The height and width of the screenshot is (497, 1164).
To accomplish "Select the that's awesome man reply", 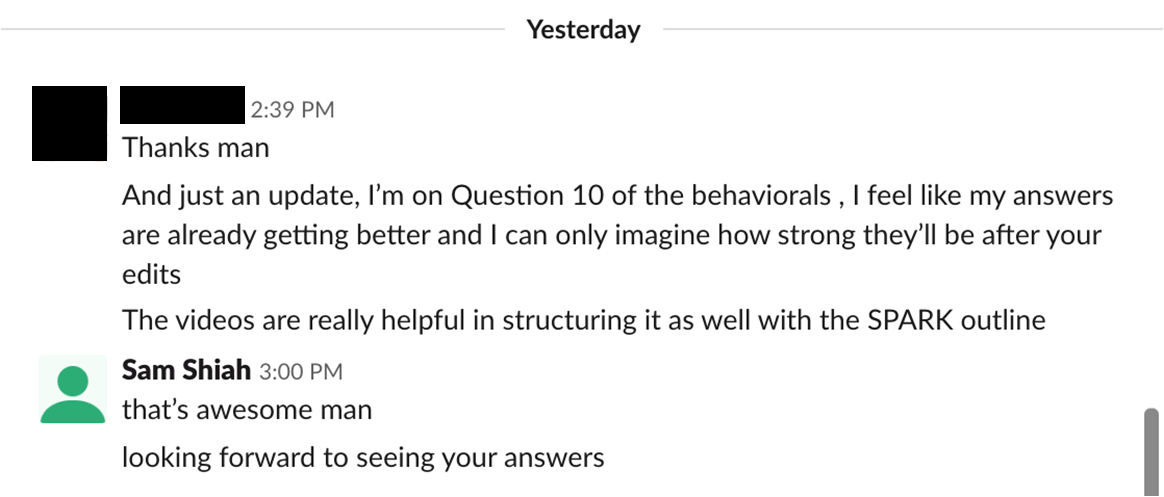I will [246, 409].
